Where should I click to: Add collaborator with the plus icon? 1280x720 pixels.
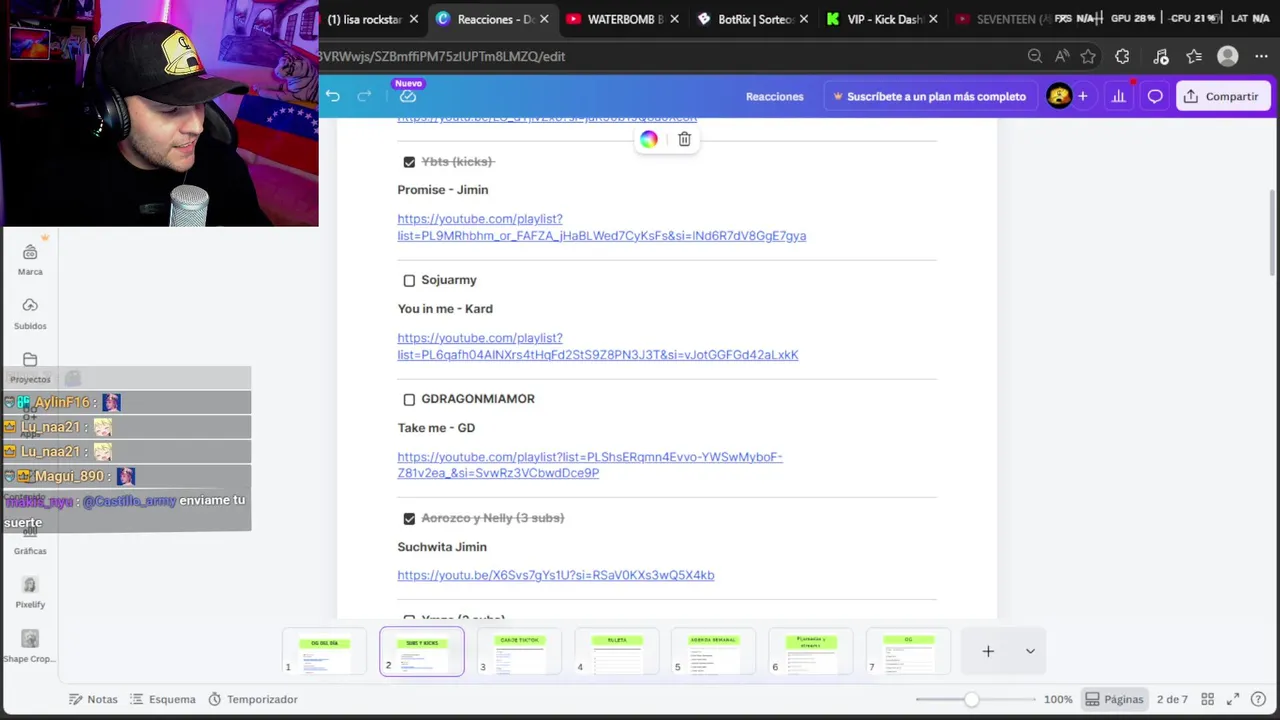1082,96
